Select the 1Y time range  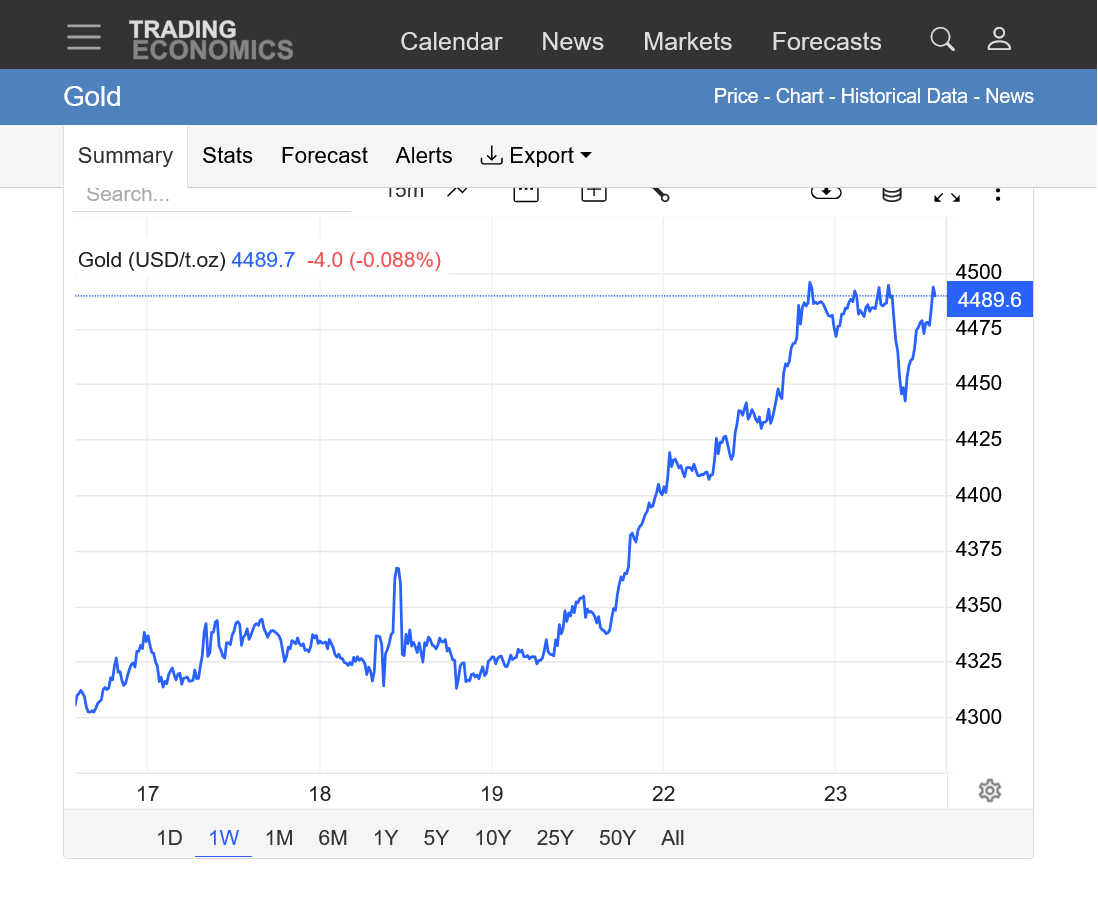(x=385, y=838)
